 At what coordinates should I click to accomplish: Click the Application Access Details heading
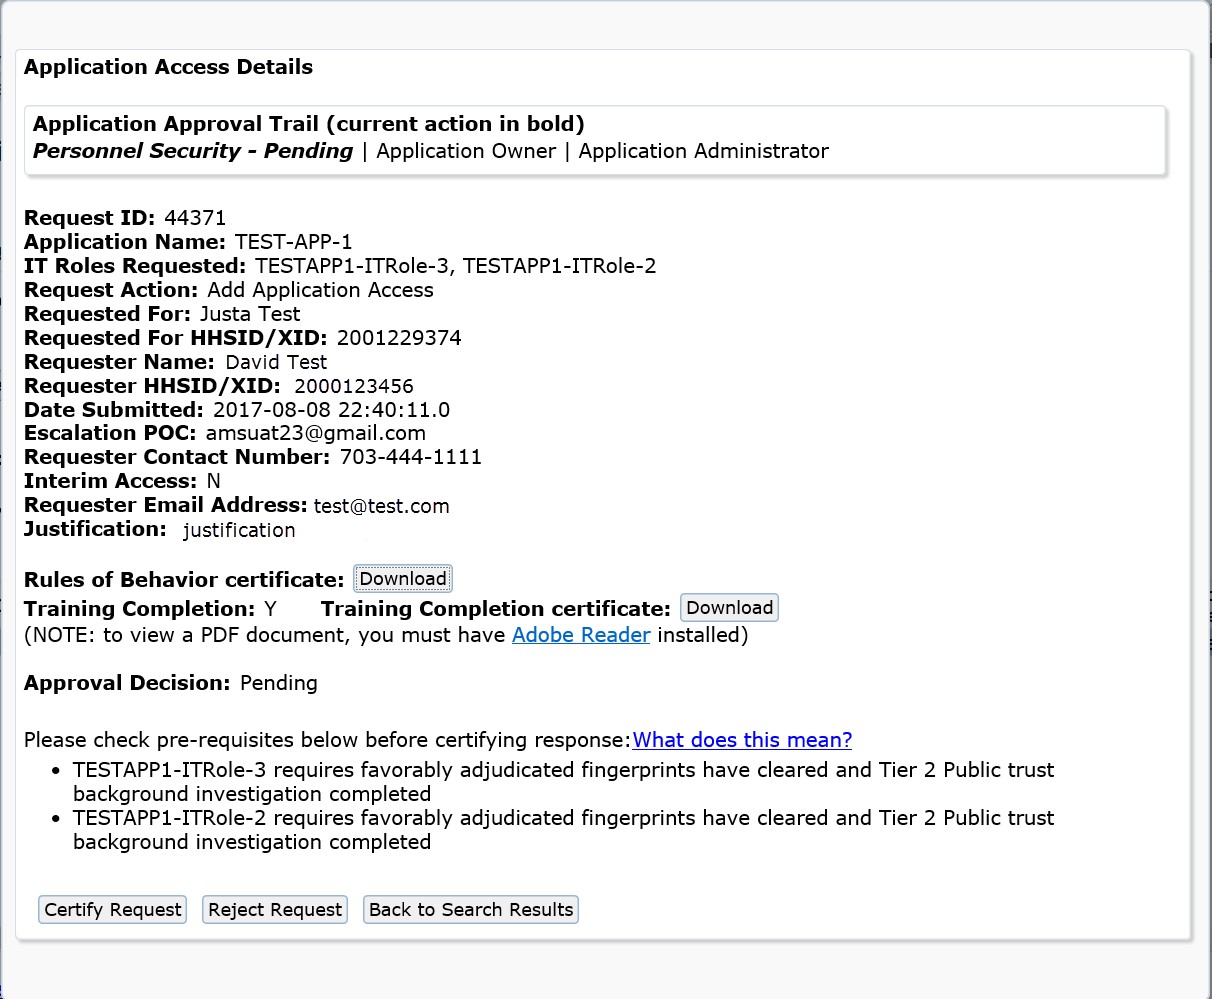click(168, 67)
